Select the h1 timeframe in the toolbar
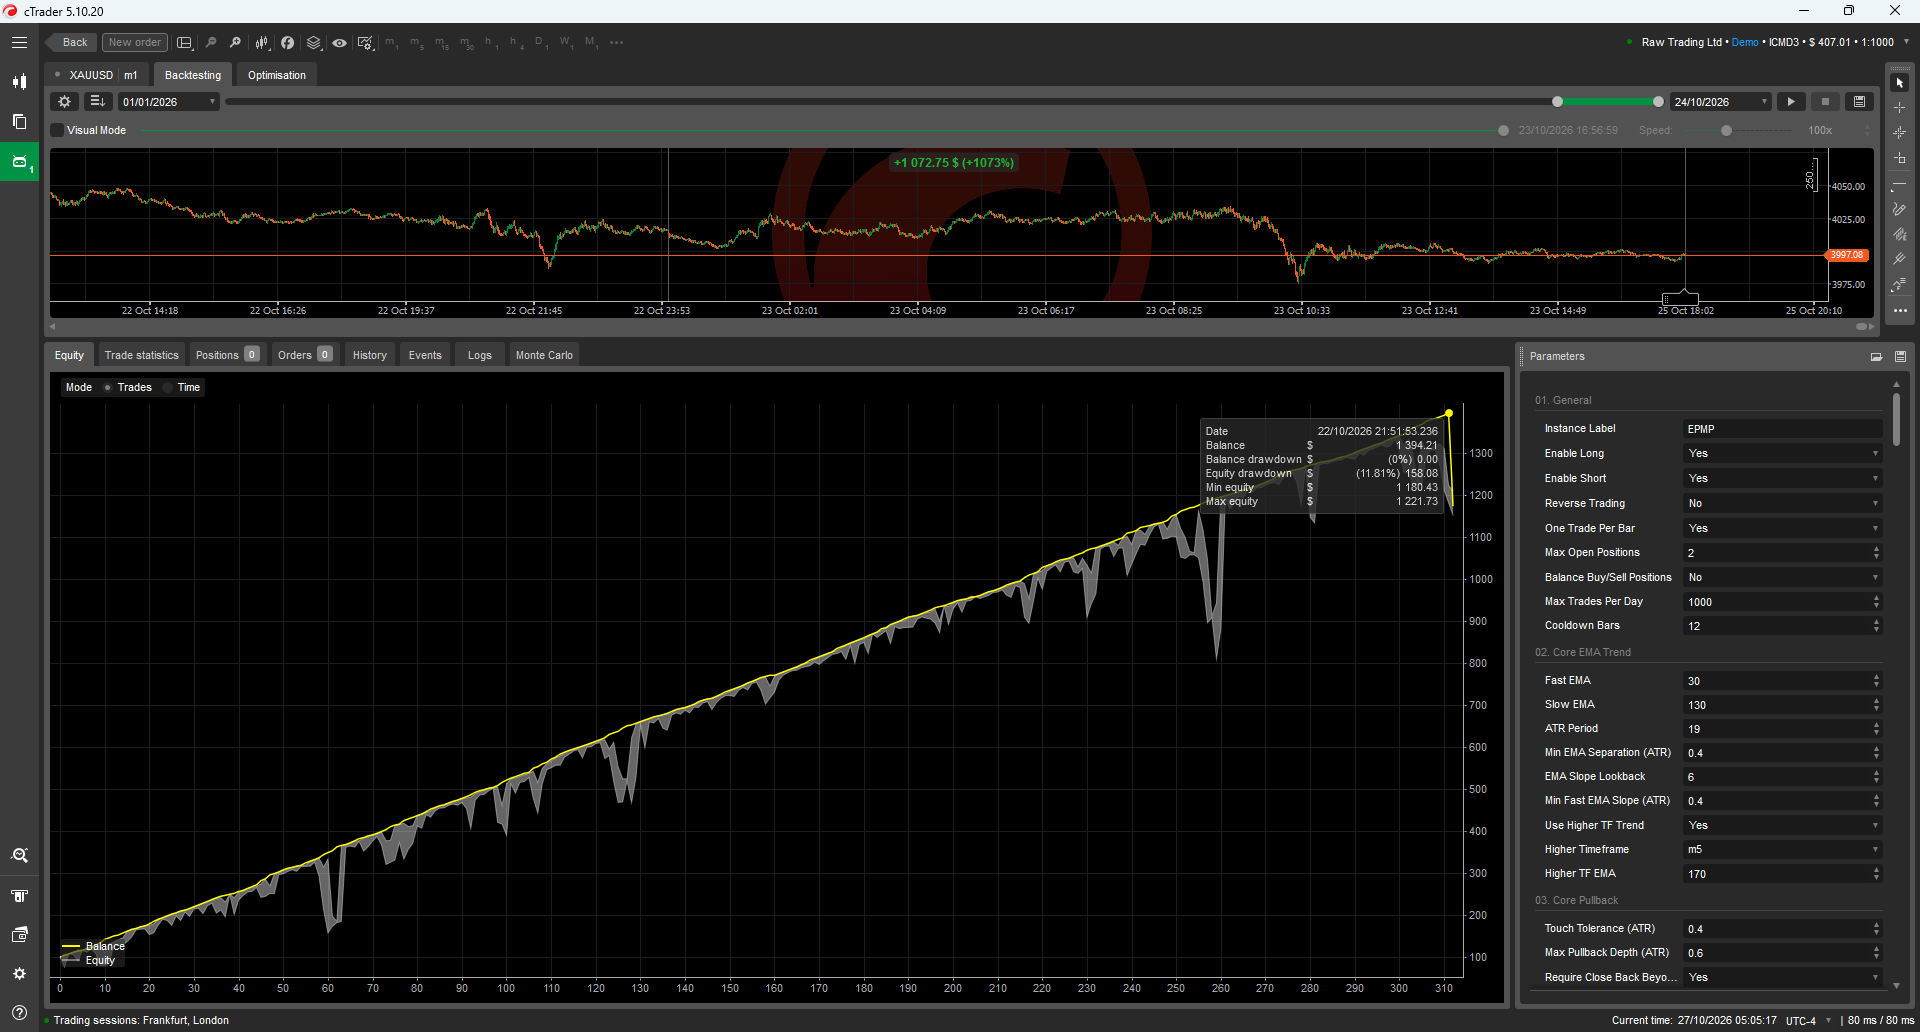1920x1032 pixels. click(490, 43)
